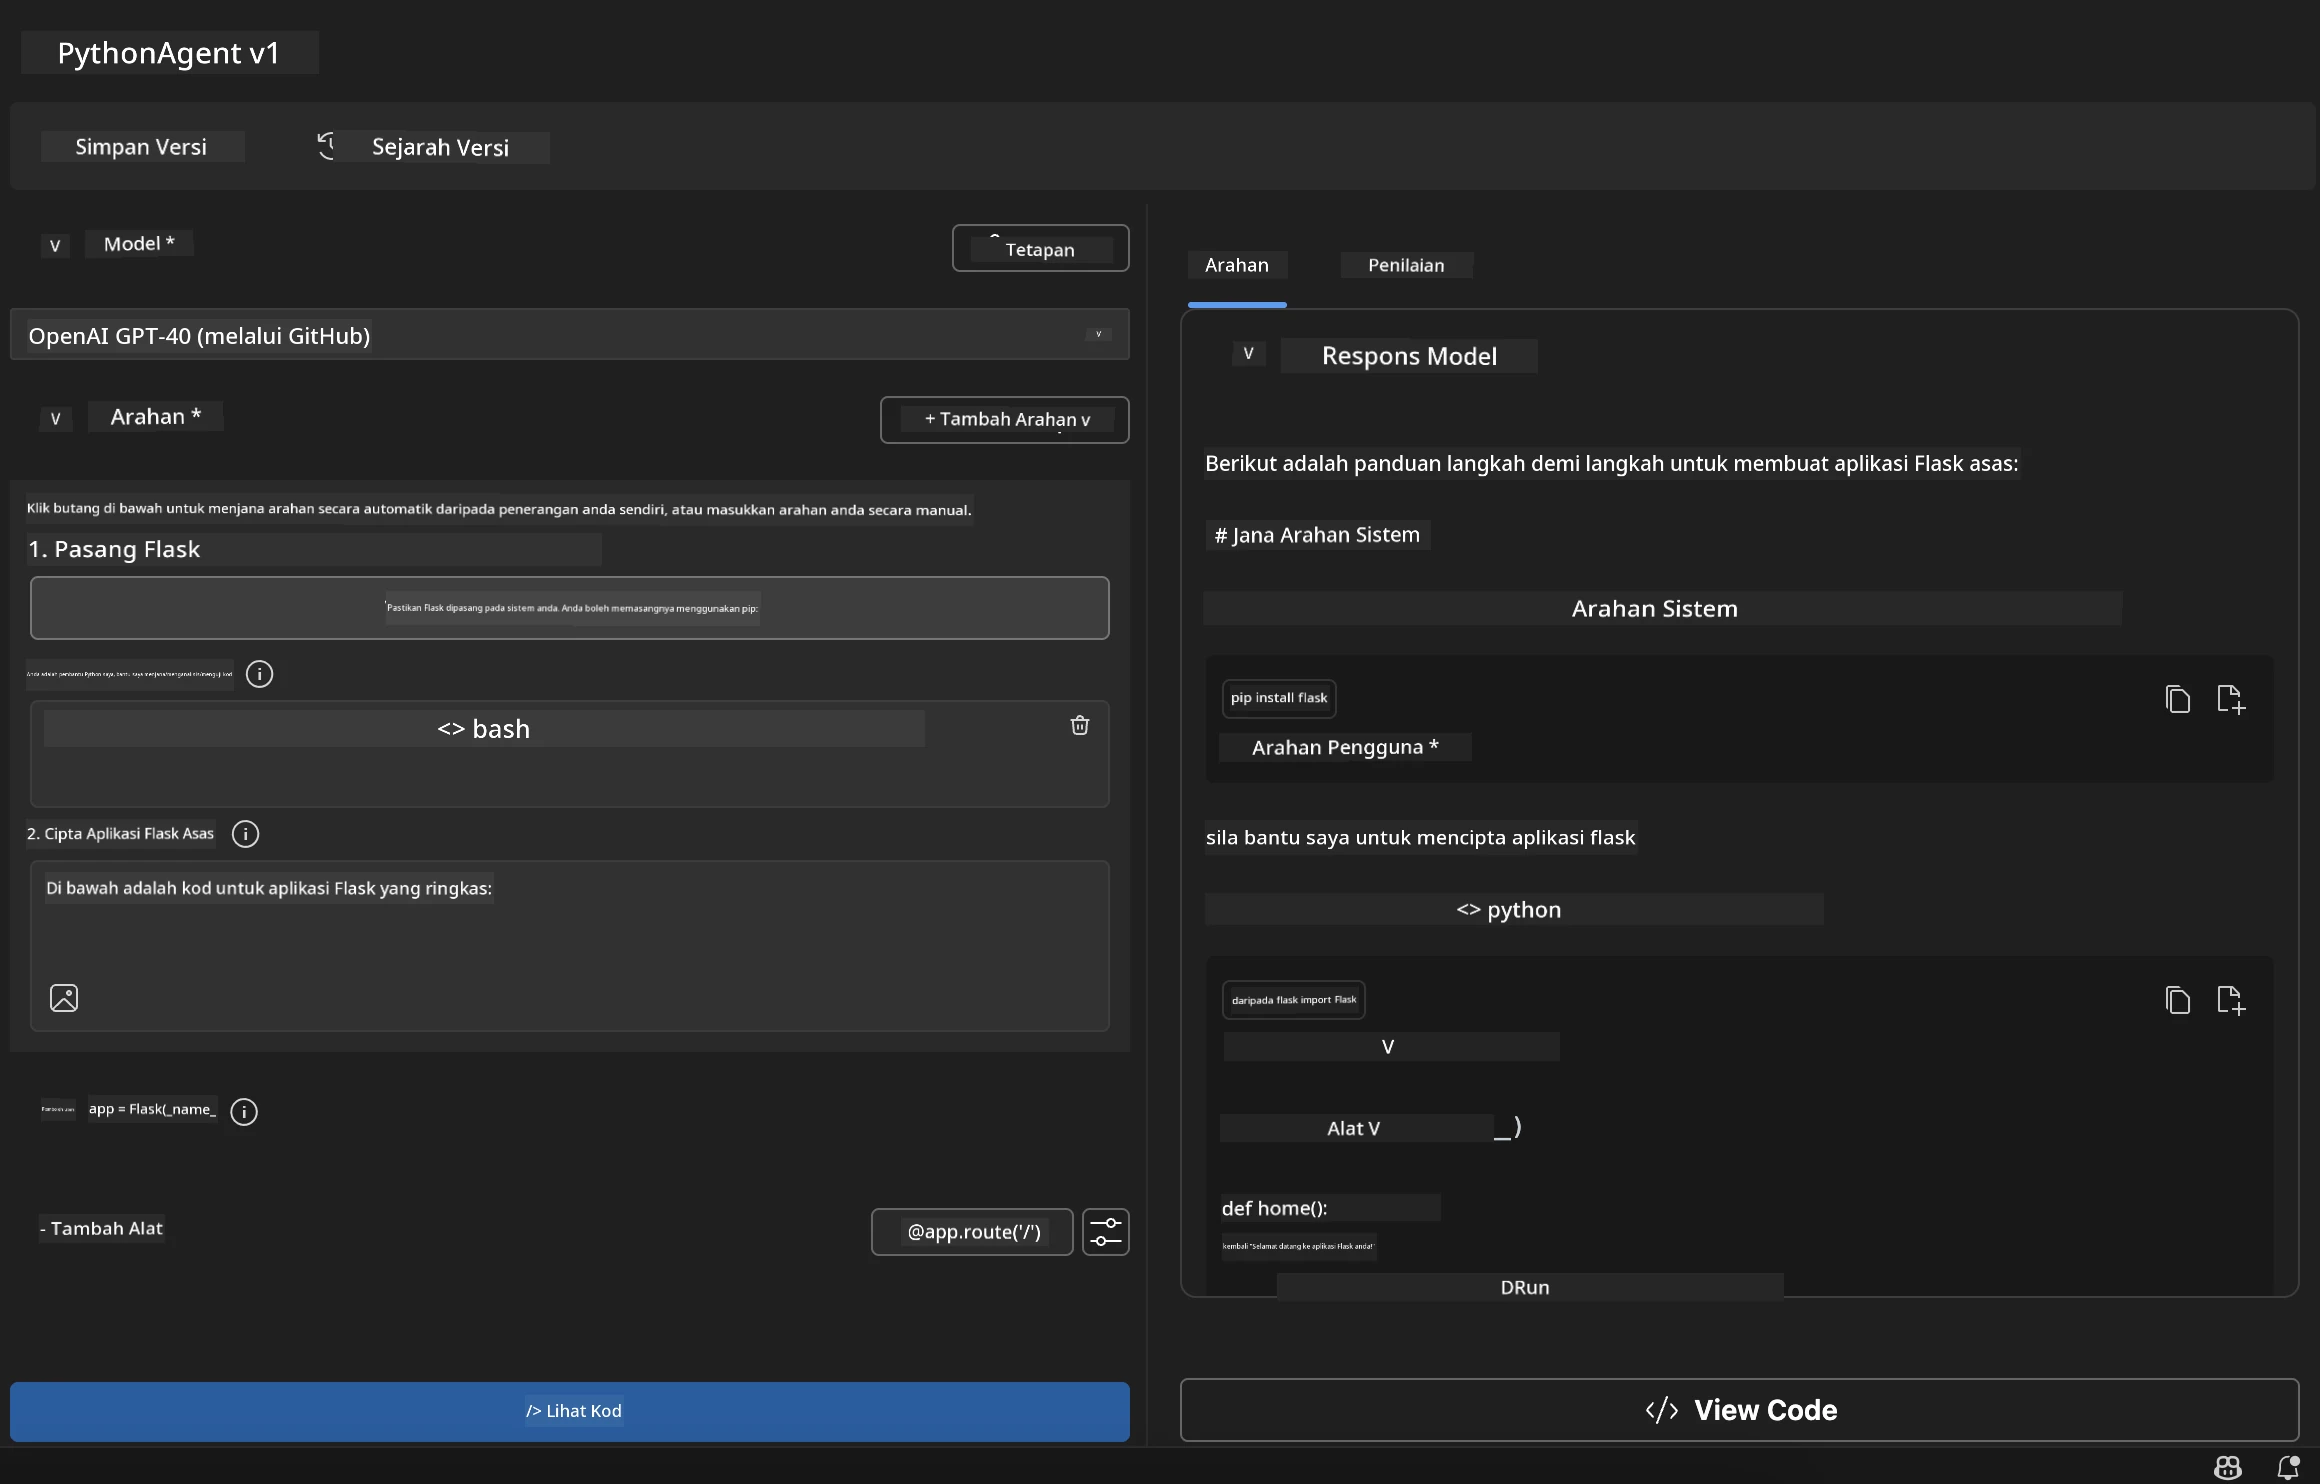Click the 'Arahan Sistem' heading

point(1655,608)
